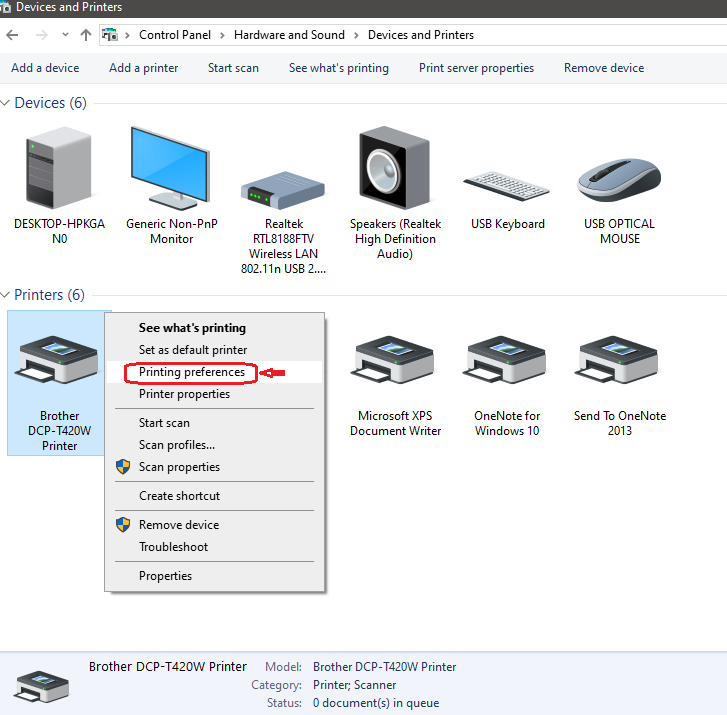Choose Remove device in context menu

coord(214,525)
